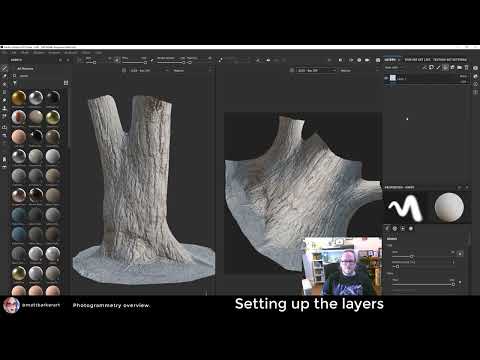480x360 pixels.
Task: Click the video camera icon in top toolbar
Action: pyautogui.click(x=367, y=60)
